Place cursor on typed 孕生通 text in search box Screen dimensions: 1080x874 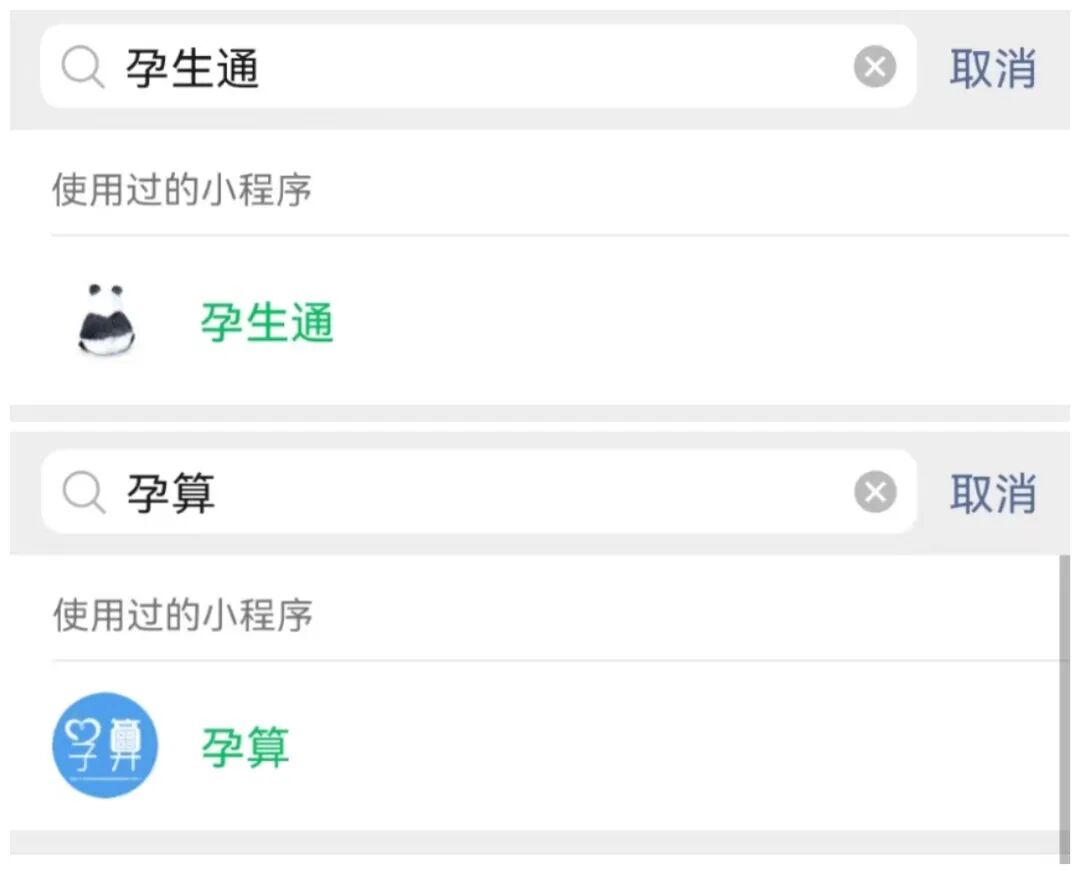pyautogui.click(x=192, y=68)
